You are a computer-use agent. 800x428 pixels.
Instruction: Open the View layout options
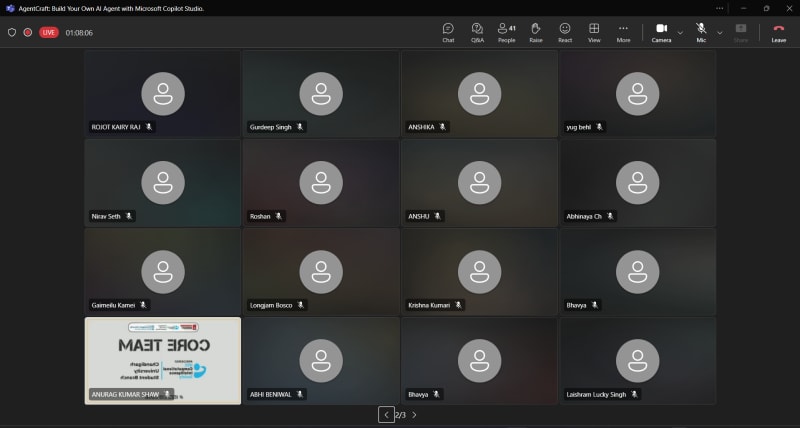point(594,33)
